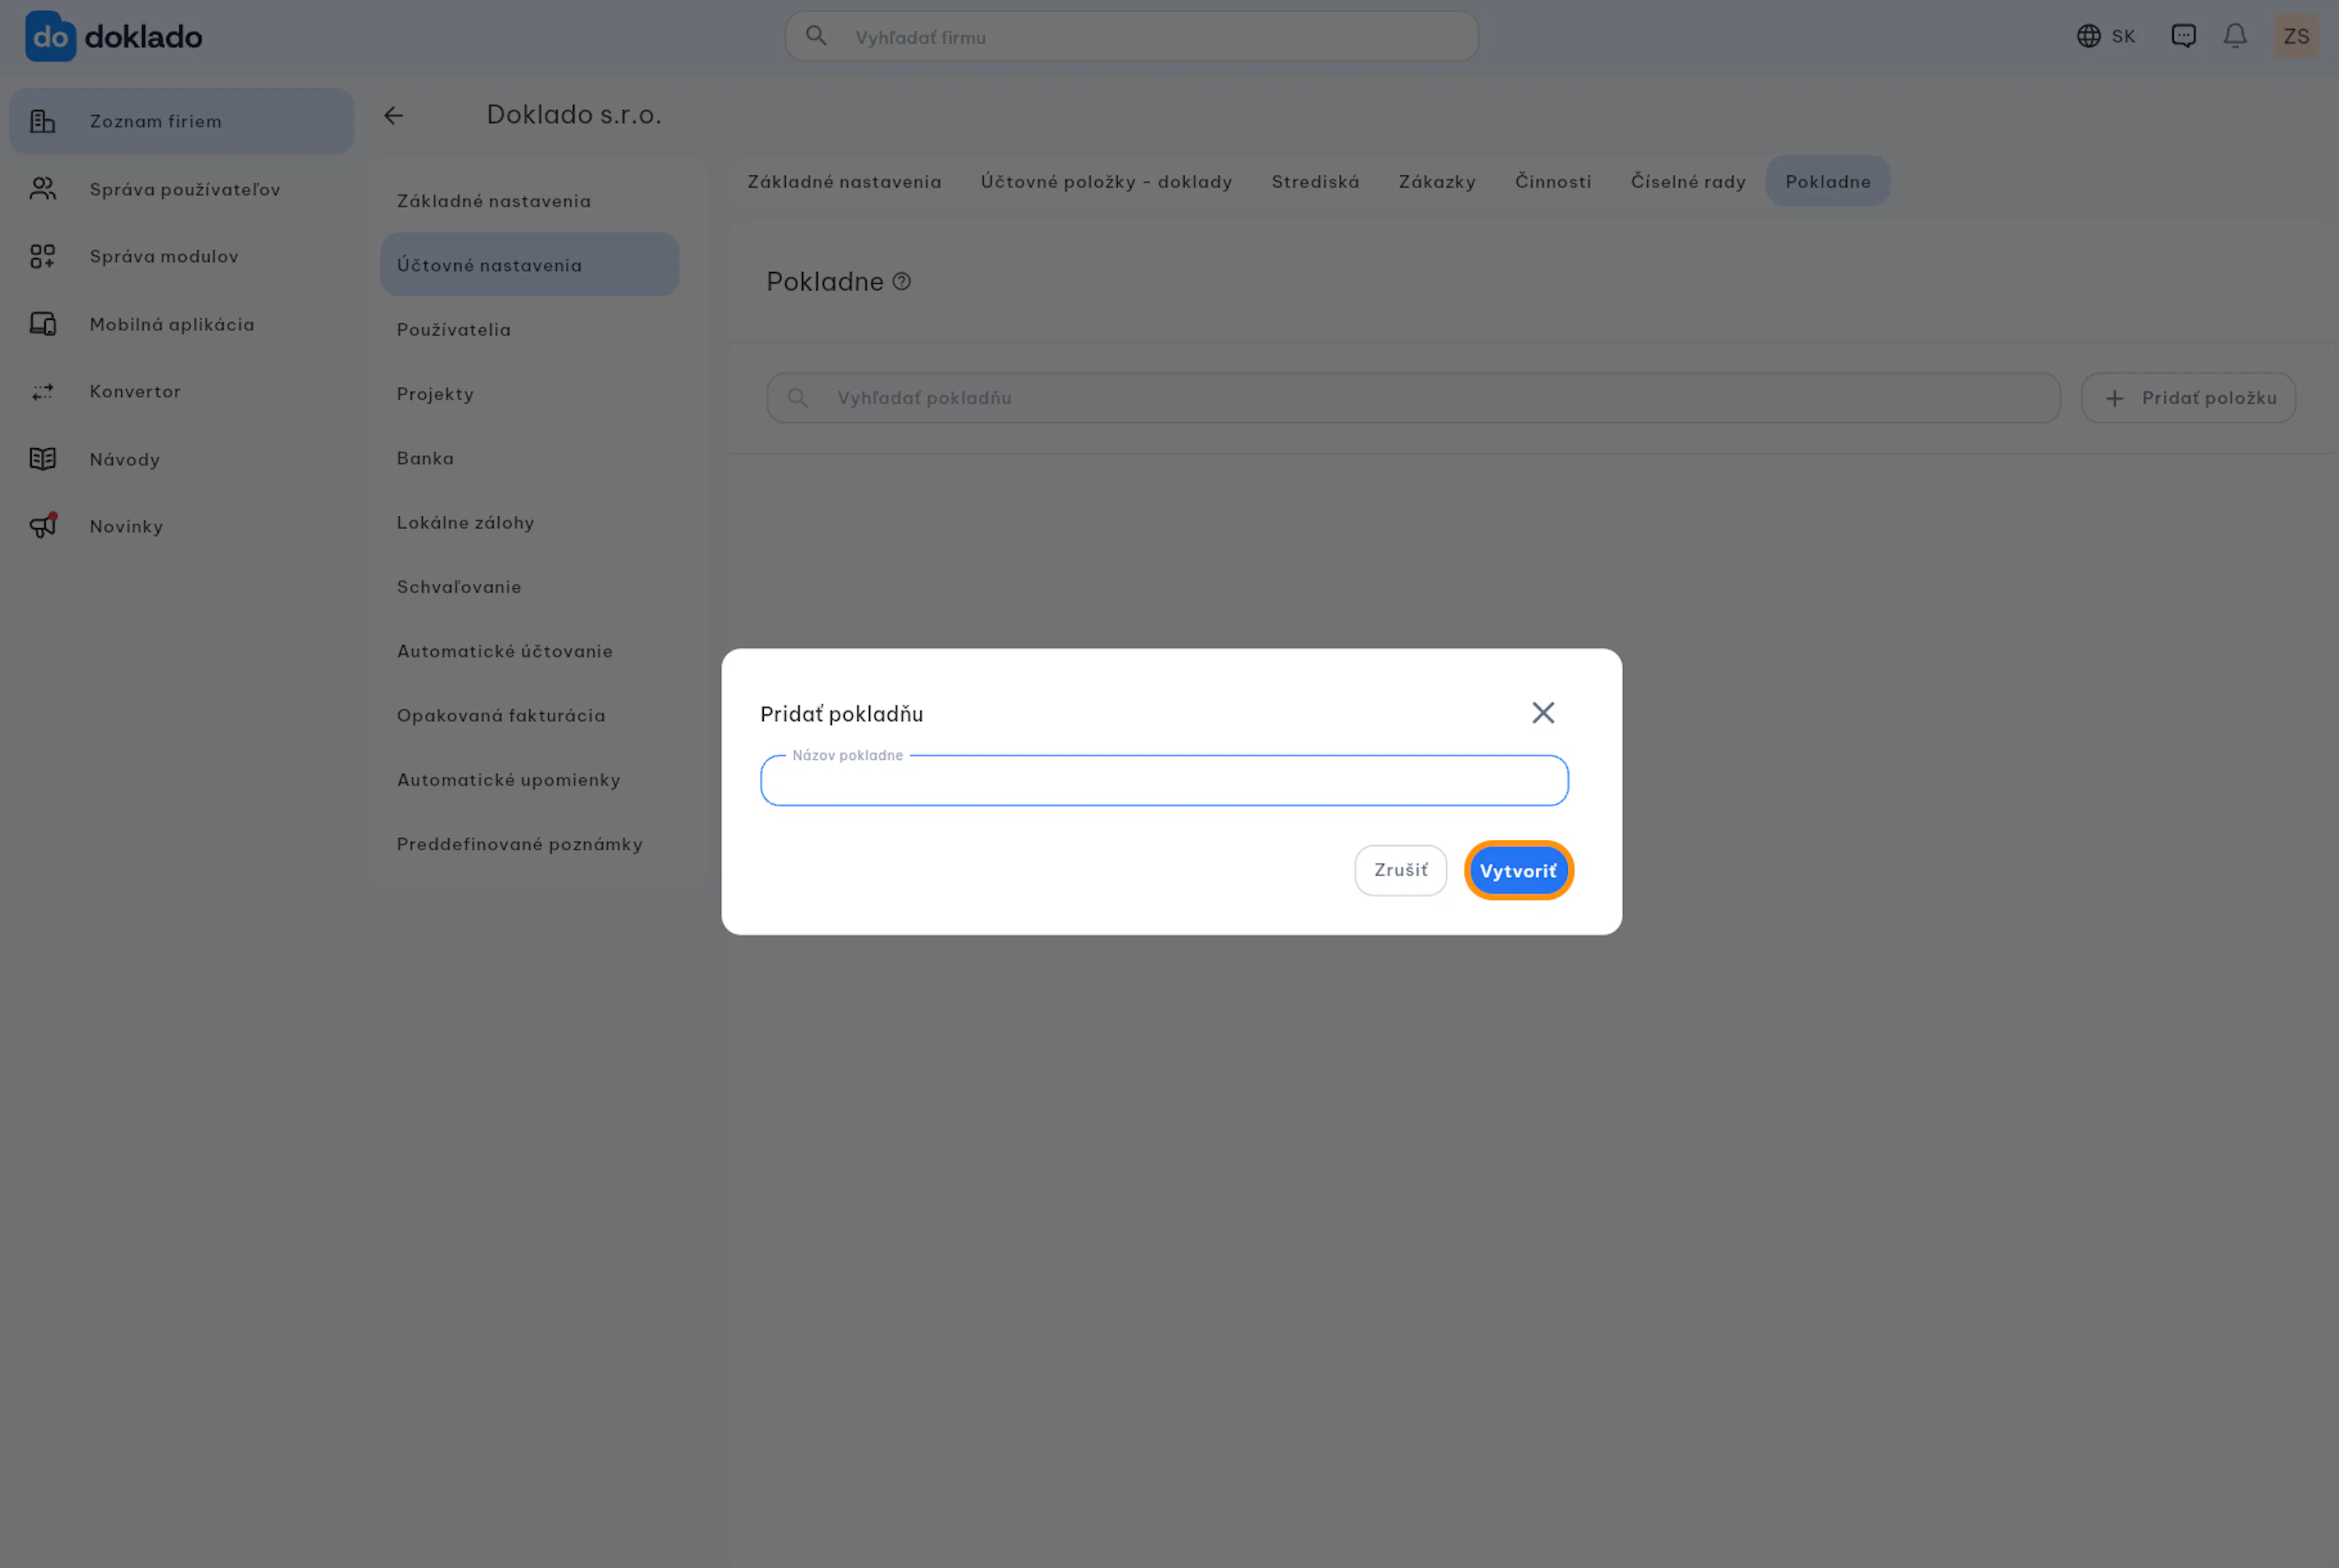Click the Správa modulov grid icon
This screenshot has height=1568, width=2339.
click(43, 256)
